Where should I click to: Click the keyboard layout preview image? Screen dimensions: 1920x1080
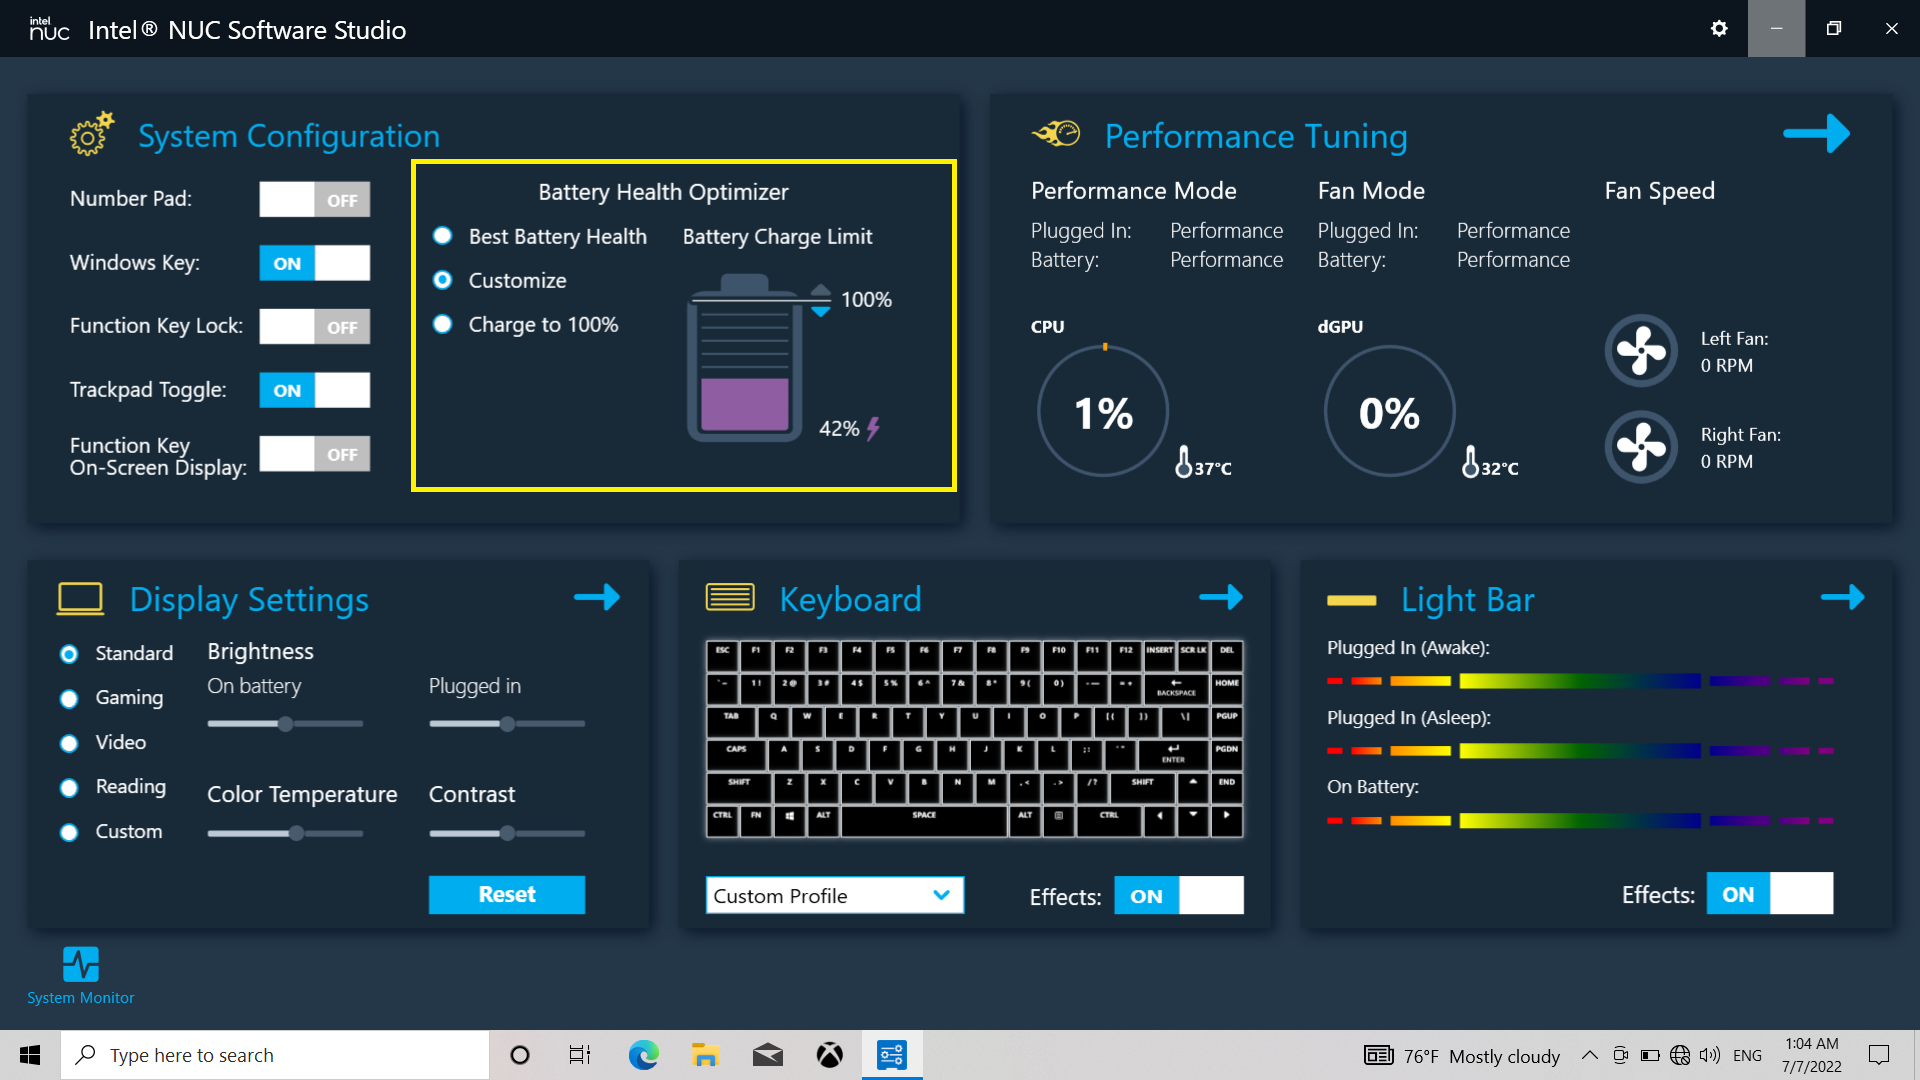tap(974, 738)
